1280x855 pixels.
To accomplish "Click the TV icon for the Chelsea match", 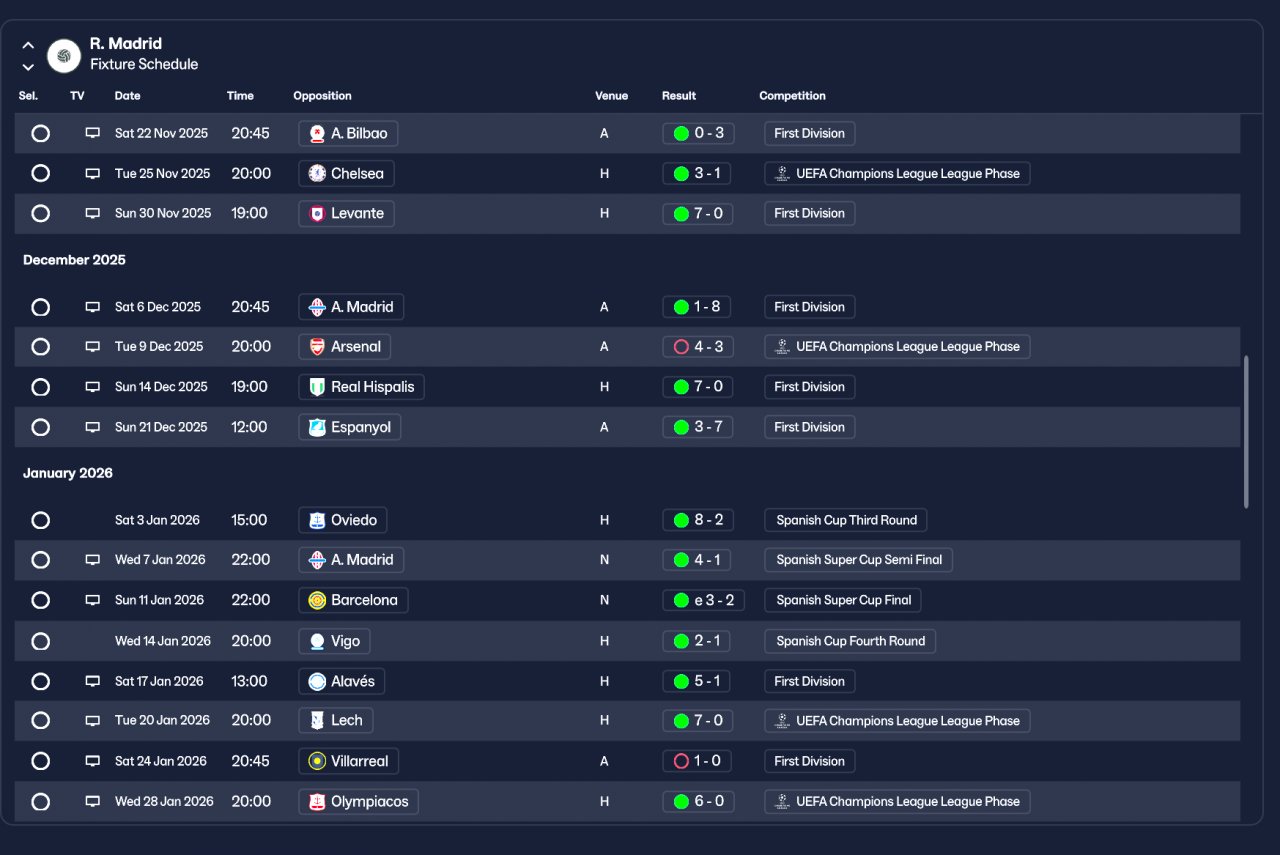I will pyautogui.click(x=93, y=173).
